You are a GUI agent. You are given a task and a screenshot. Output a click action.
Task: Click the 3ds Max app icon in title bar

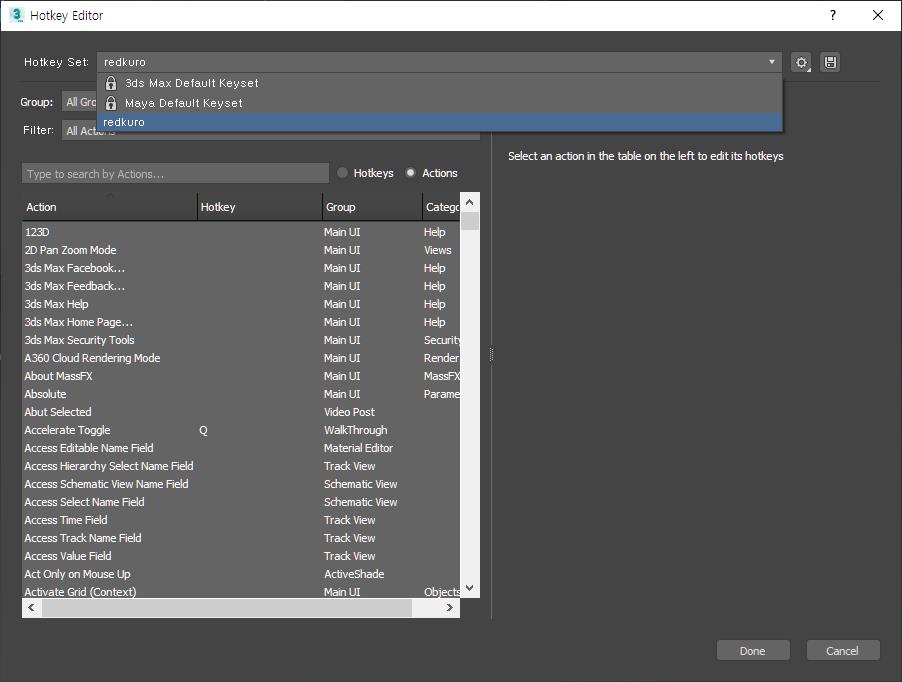[x=17, y=15]
